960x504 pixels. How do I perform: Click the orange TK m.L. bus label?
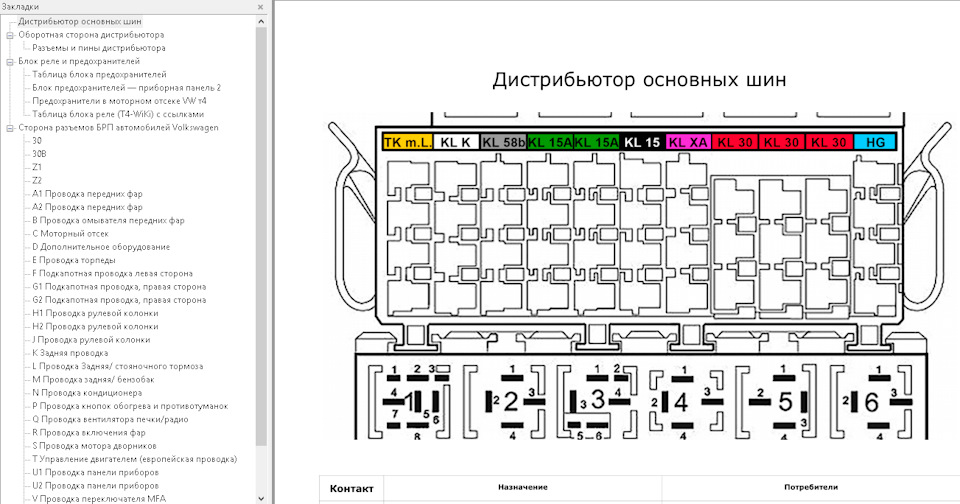407,142
